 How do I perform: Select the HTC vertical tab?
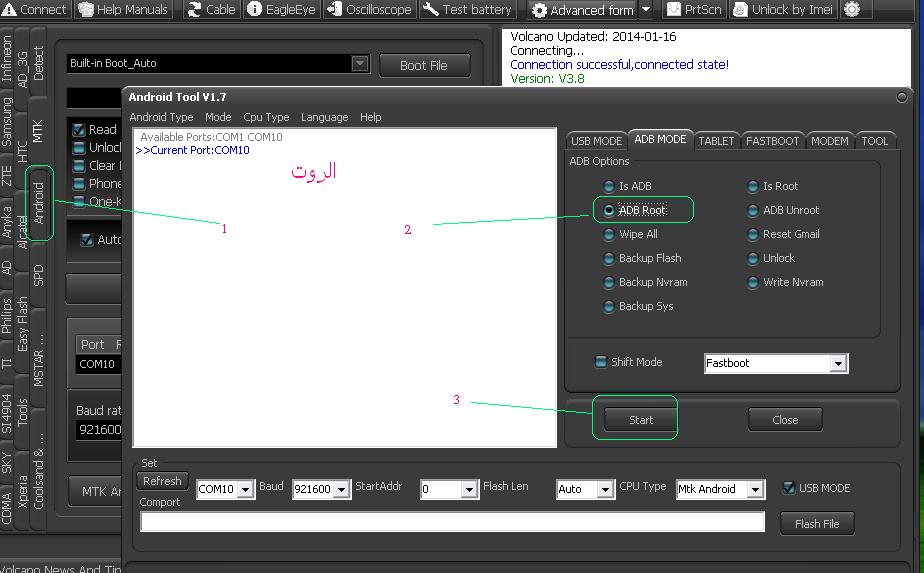(22, 151)
